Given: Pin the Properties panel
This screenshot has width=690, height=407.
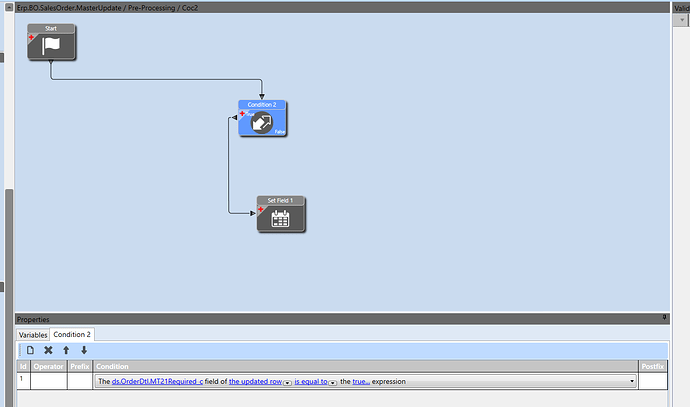Looking at the screenshot, I should click(664, 318).
